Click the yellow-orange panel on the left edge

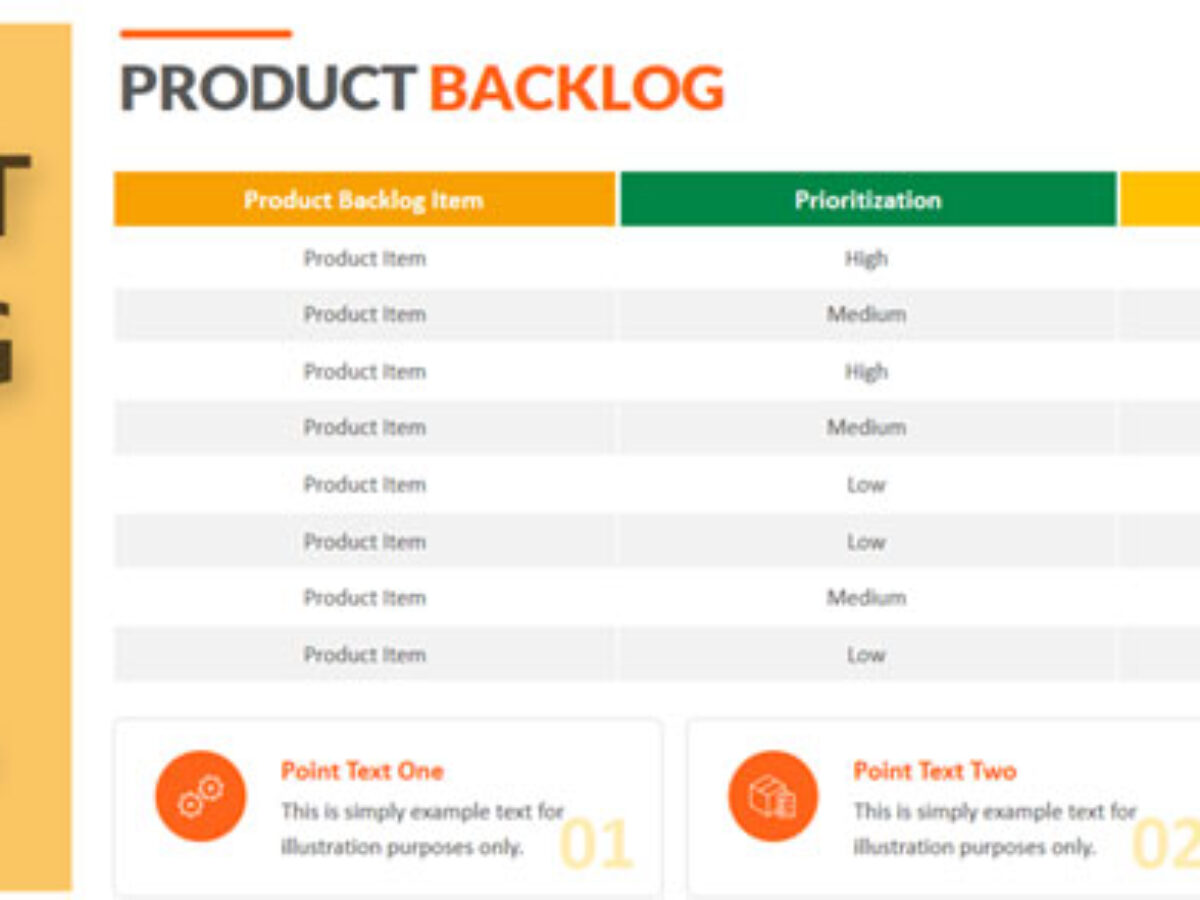point(36,456)
